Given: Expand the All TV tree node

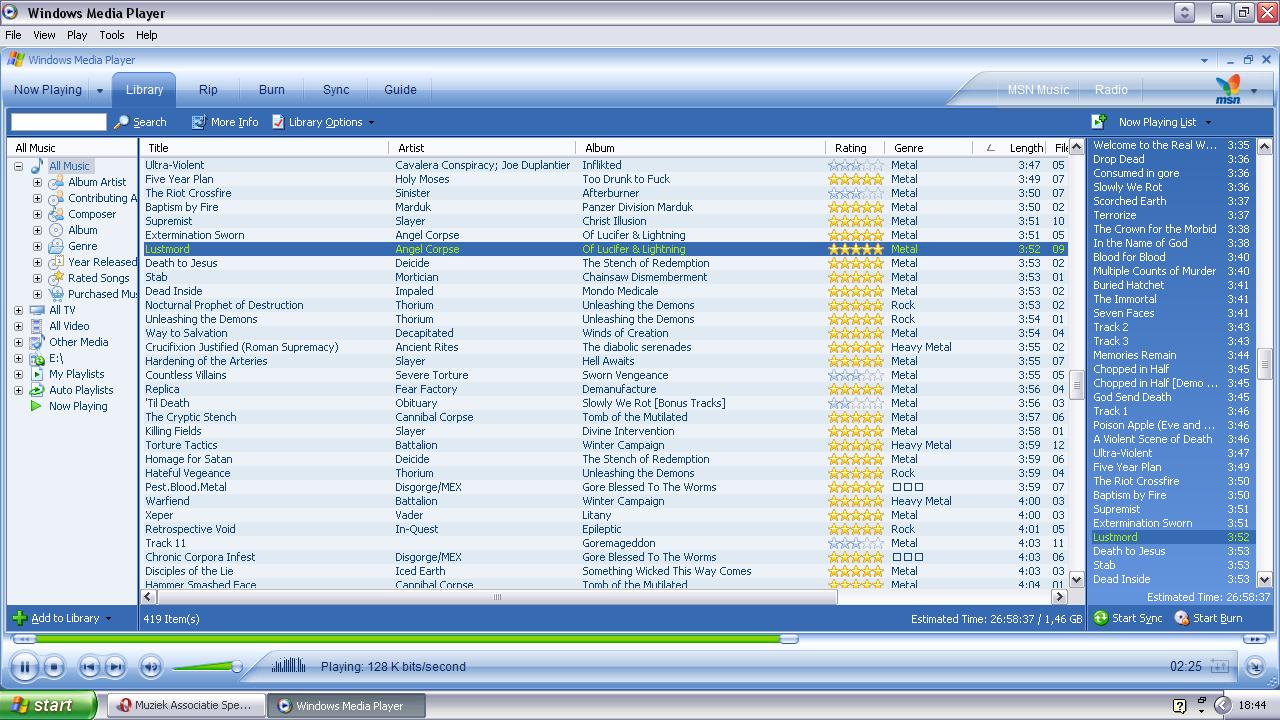Looking at the screenshot, I should click(18, 310).
